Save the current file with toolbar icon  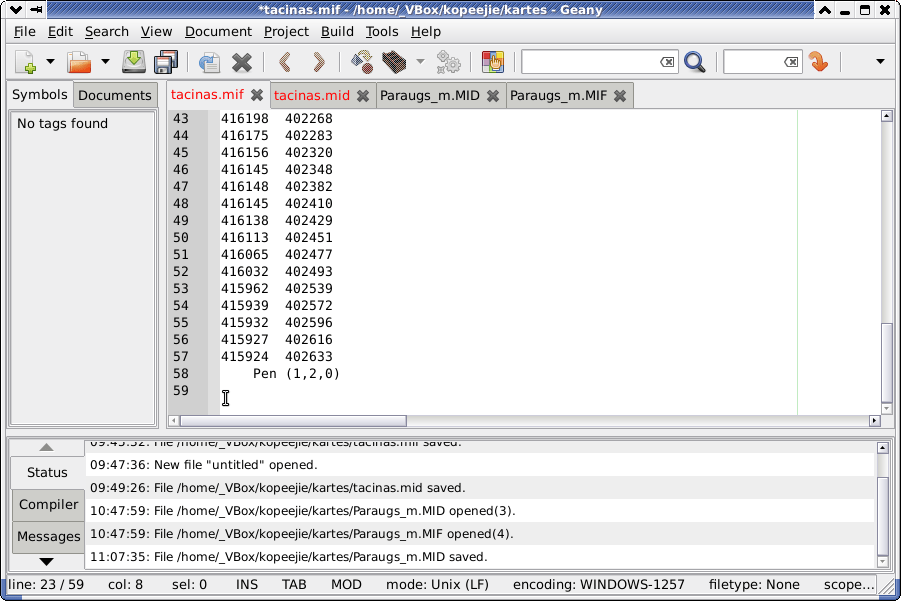(133, 61)
